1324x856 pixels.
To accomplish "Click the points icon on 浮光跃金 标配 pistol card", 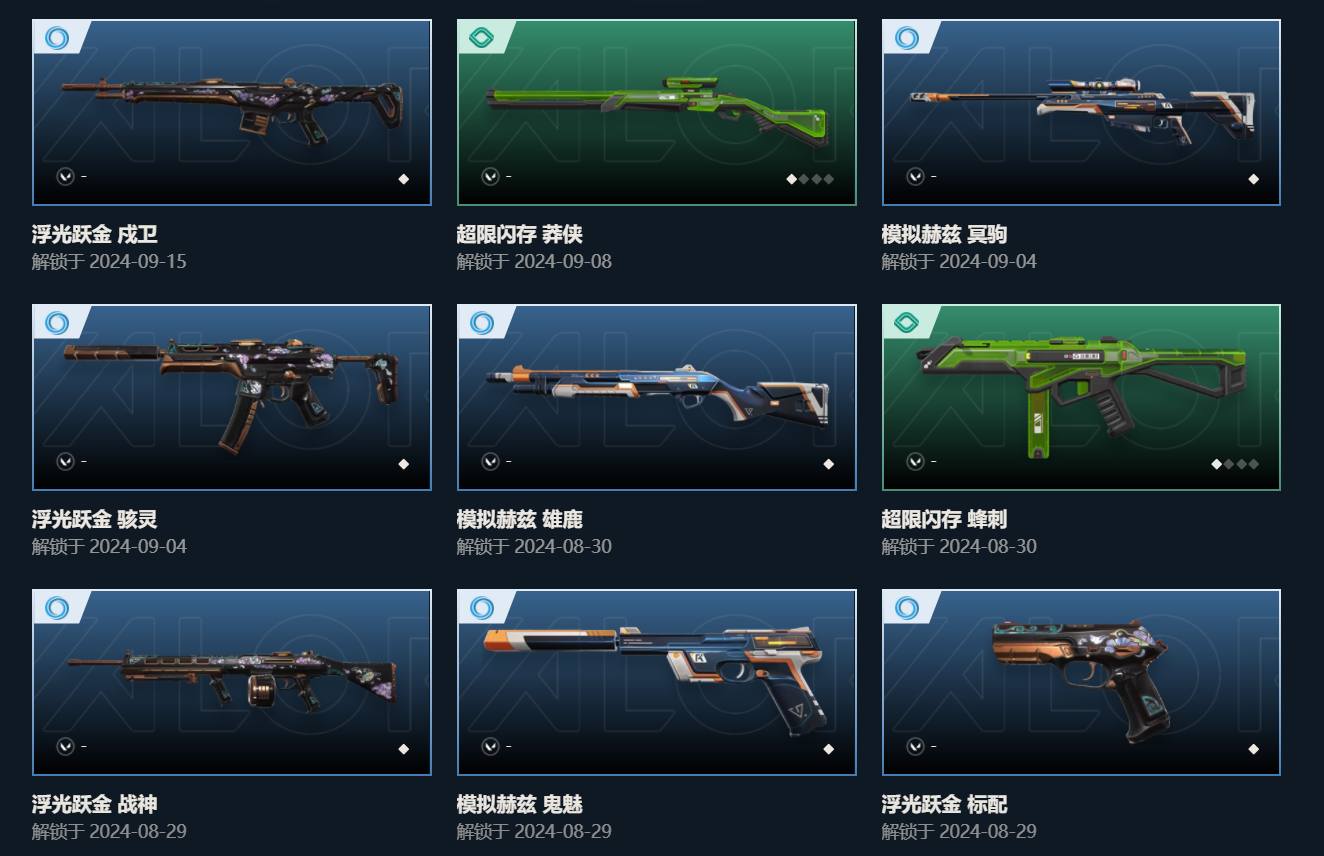I will tap(915, 746).
